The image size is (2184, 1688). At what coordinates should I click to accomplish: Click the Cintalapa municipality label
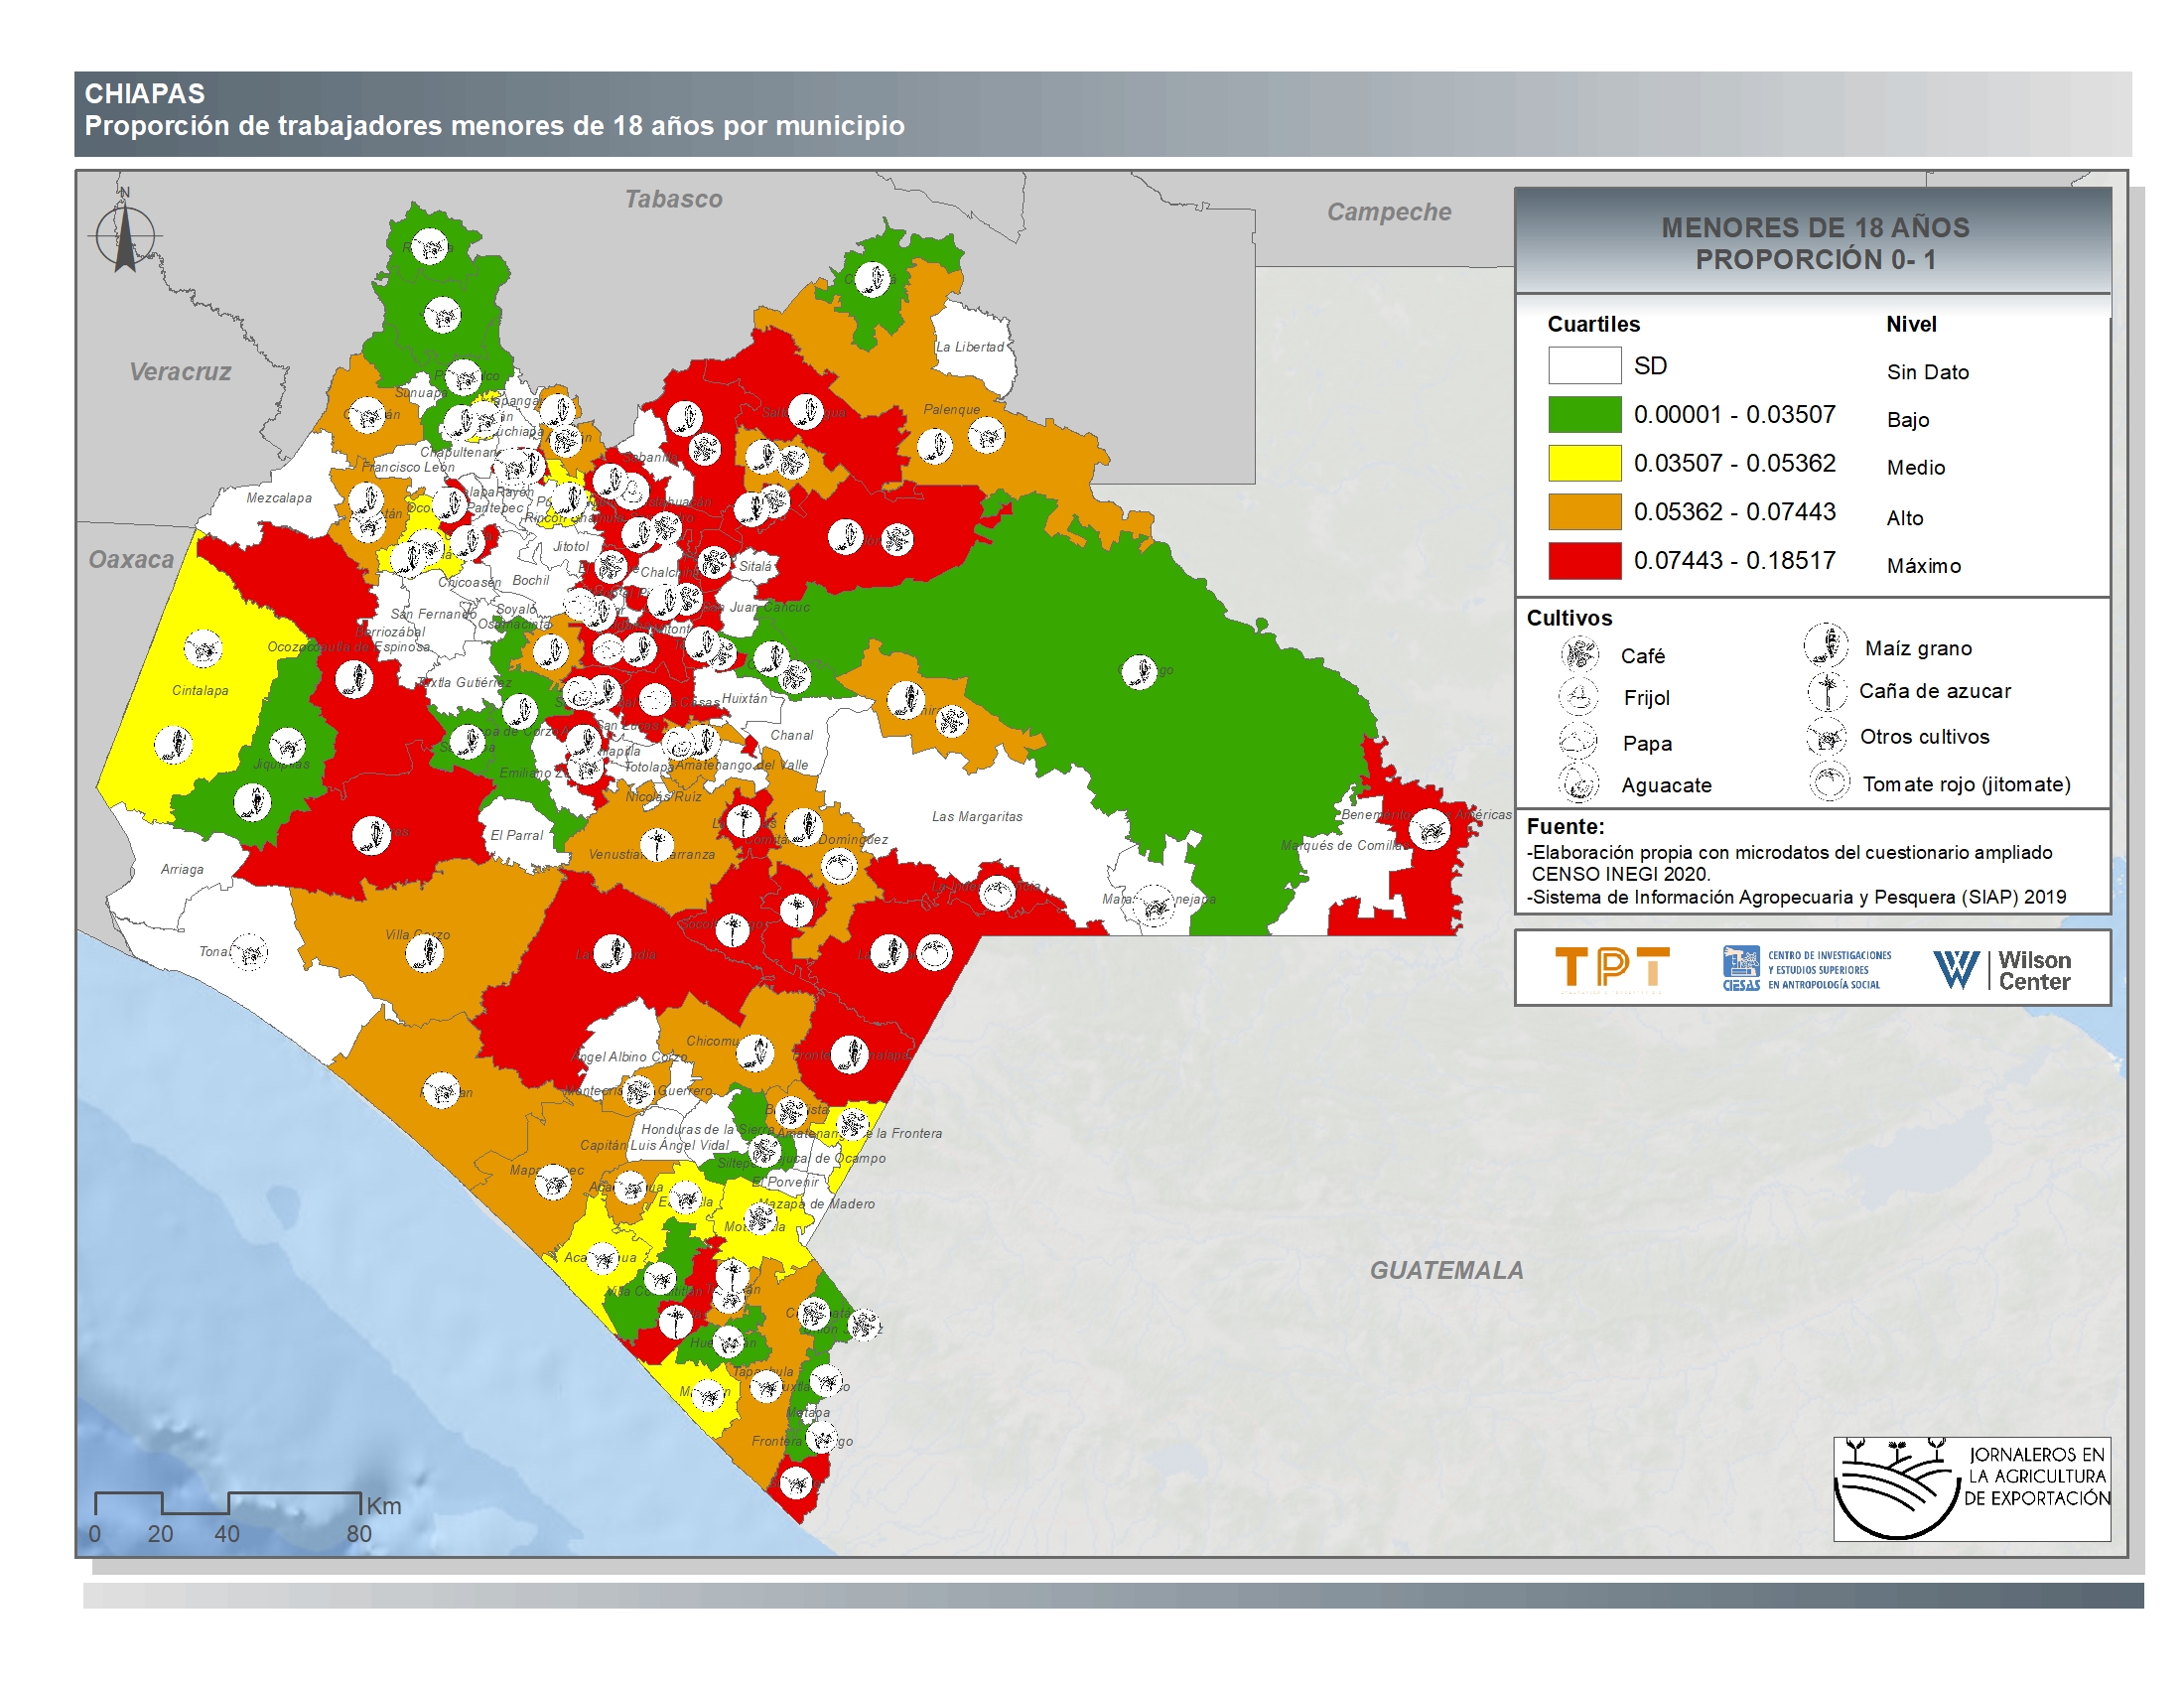200,690
